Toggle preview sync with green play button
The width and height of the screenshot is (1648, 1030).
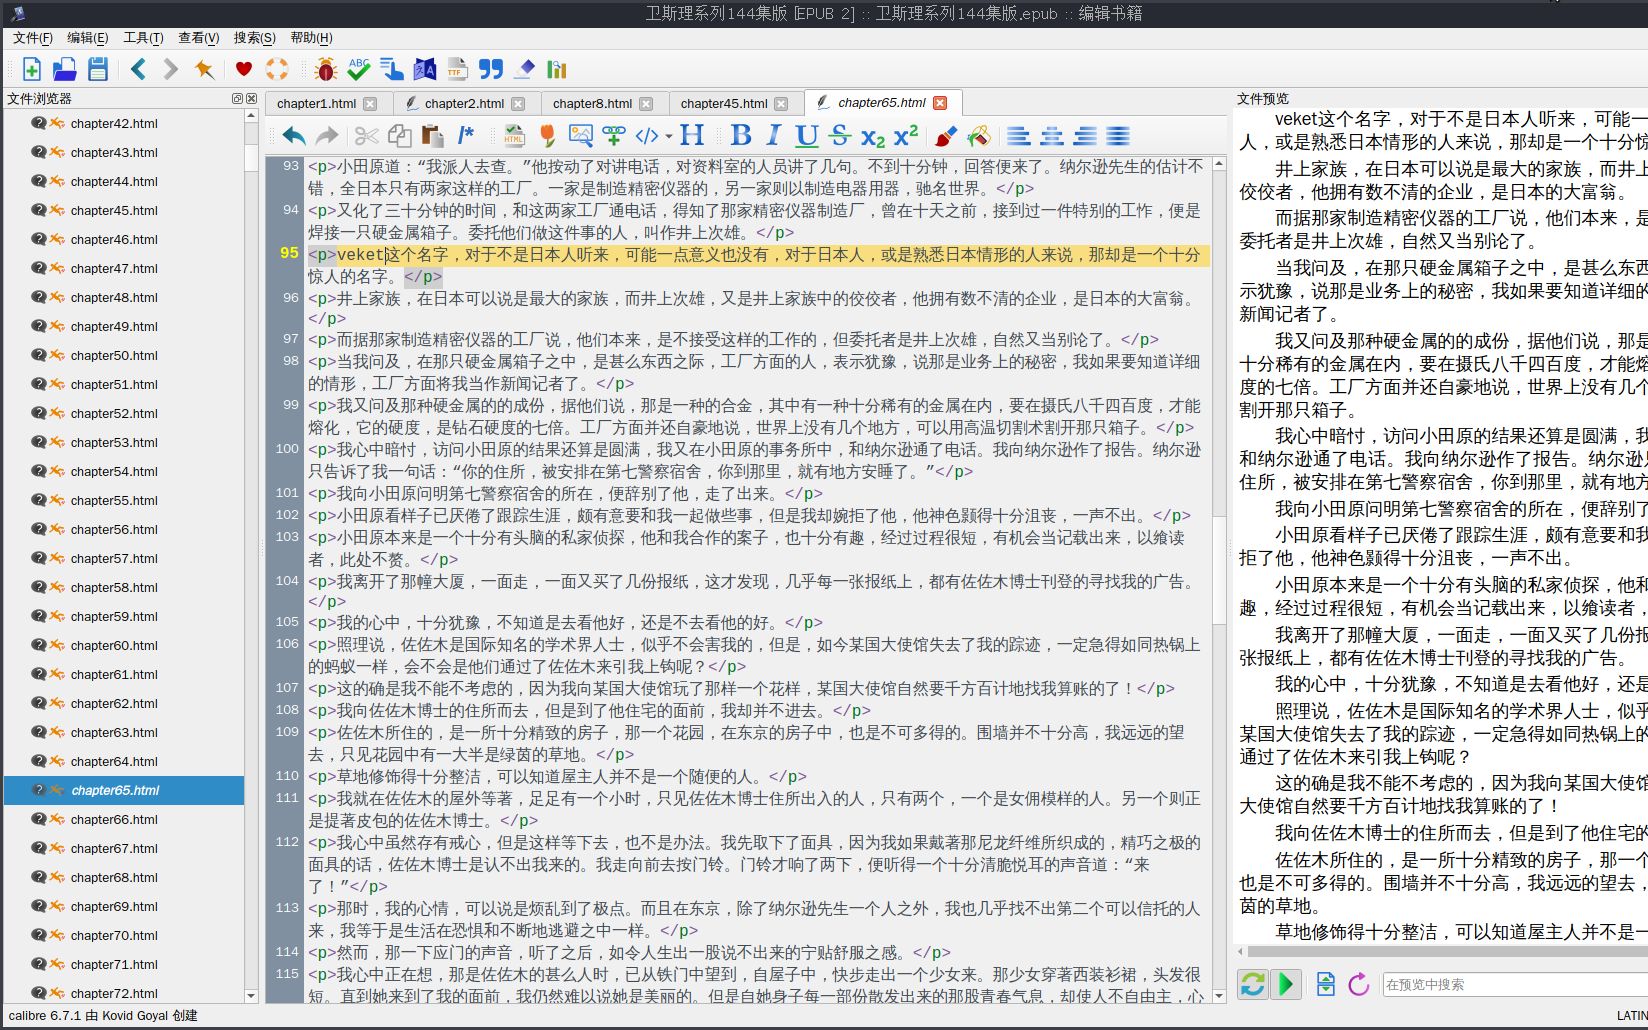tap(1286, 984)
